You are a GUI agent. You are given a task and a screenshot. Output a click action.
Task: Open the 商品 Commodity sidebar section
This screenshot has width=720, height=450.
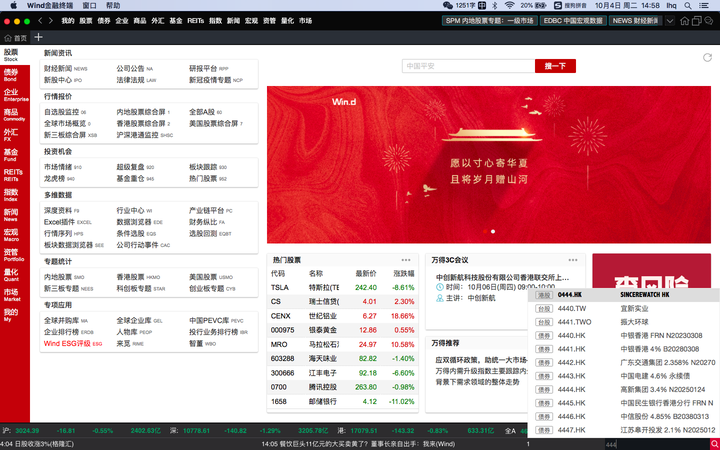pos(15,115)
